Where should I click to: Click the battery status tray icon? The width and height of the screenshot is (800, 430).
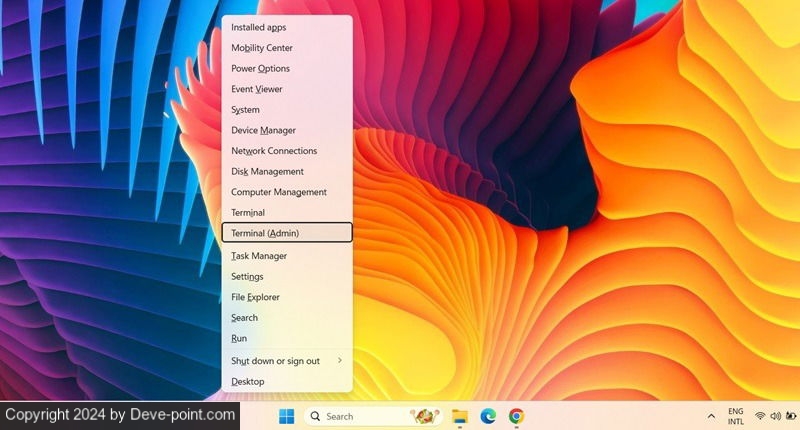790,415
